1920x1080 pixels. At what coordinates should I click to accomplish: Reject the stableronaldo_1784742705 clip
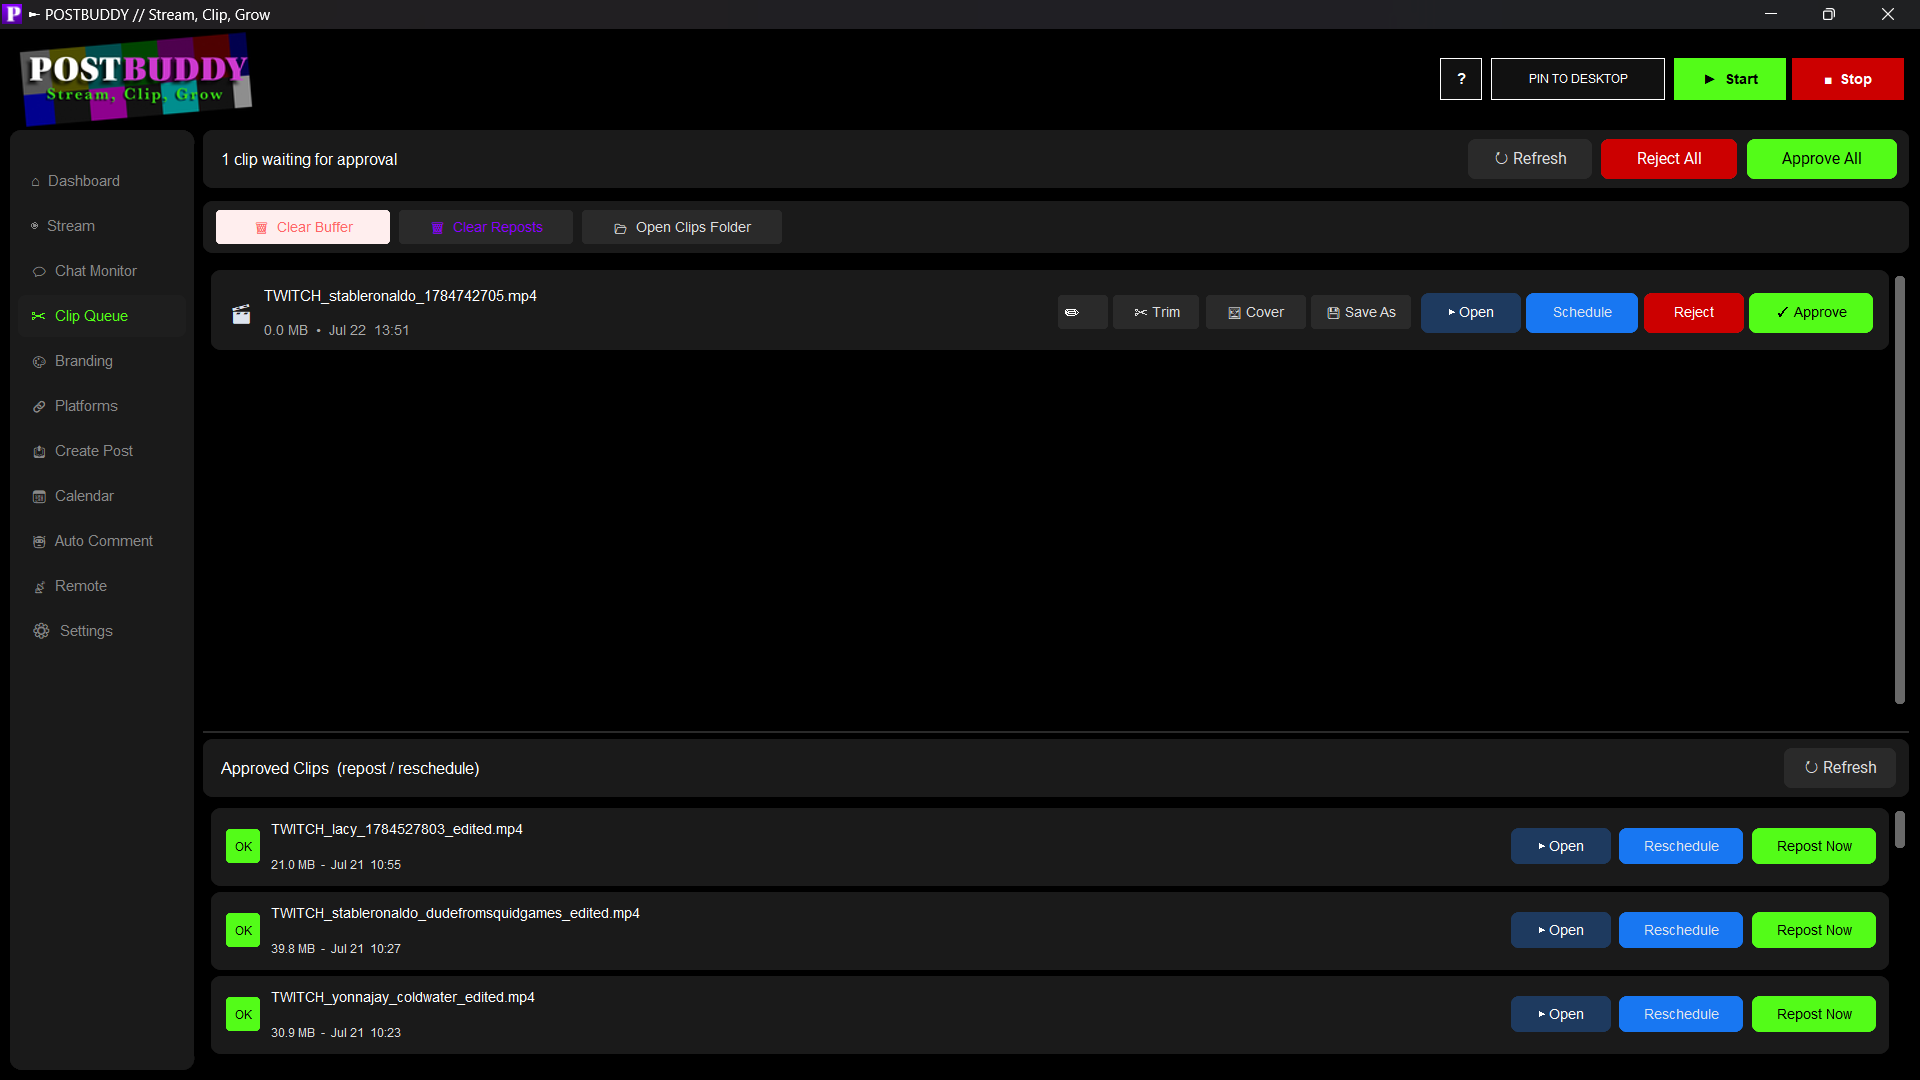tap(1694, 312)
